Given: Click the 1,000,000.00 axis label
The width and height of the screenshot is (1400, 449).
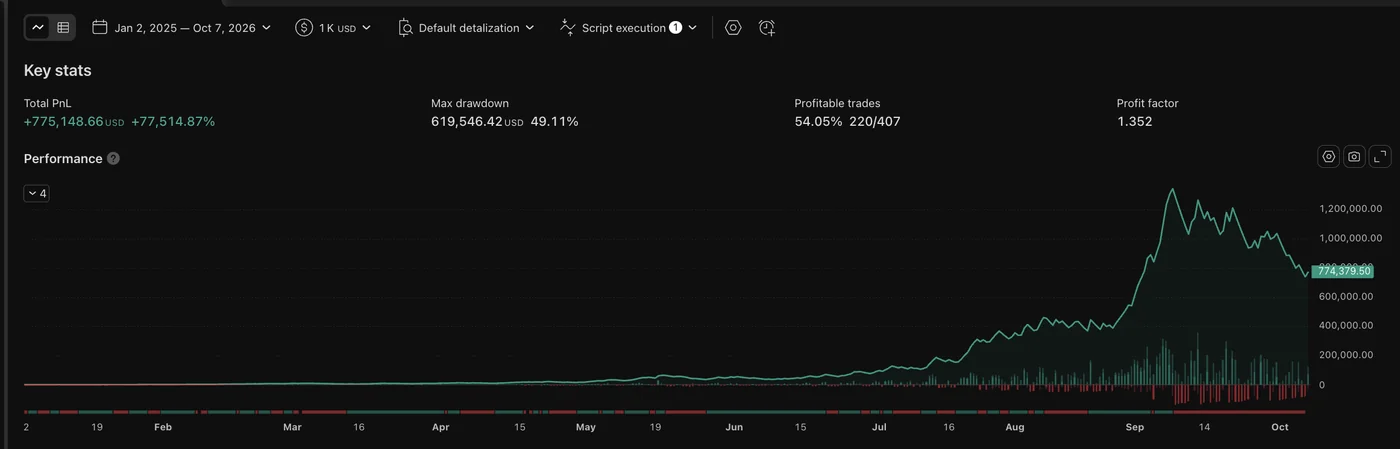Looking at the screenshot, I should (1351, 238).
